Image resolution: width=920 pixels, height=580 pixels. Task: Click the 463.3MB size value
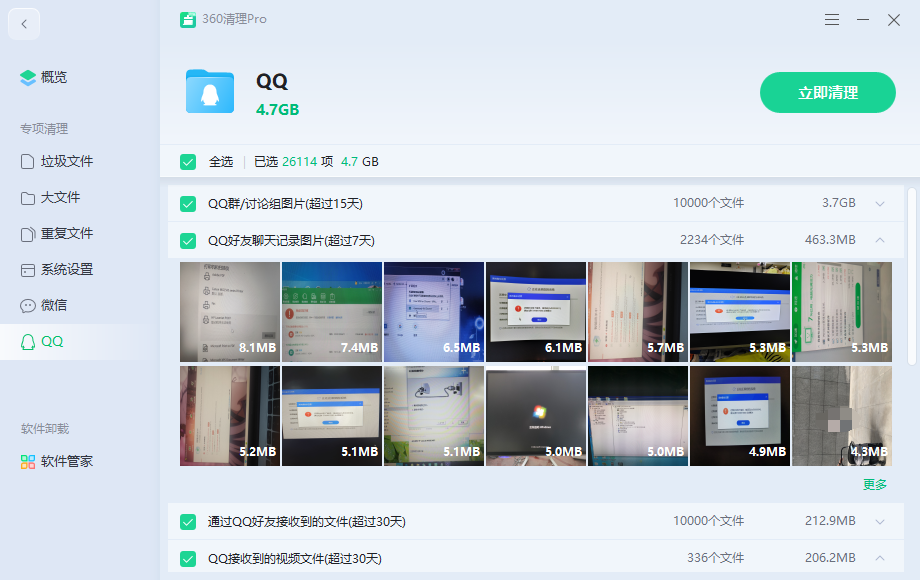click(x=830, y=240)
